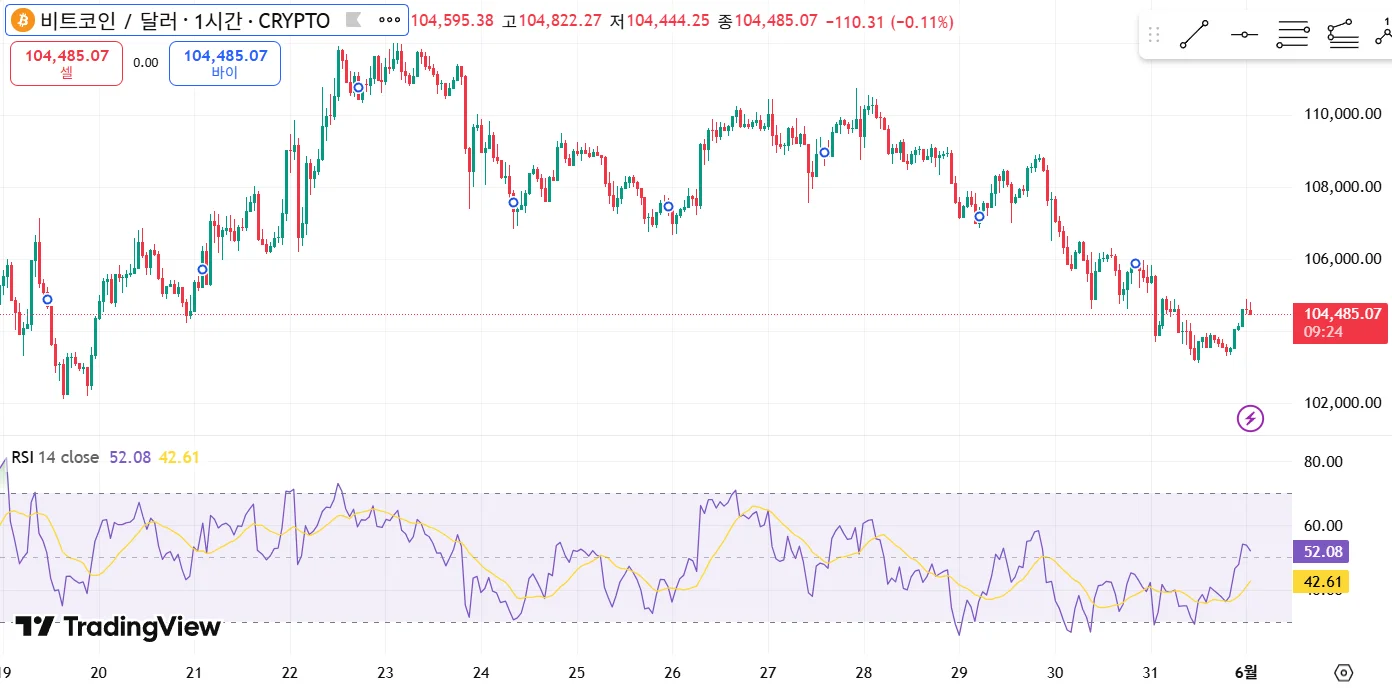Viewport: 1392px width, 688px height.
Task: Click the blue circle marker near date 21
Action: coord(203,269)
